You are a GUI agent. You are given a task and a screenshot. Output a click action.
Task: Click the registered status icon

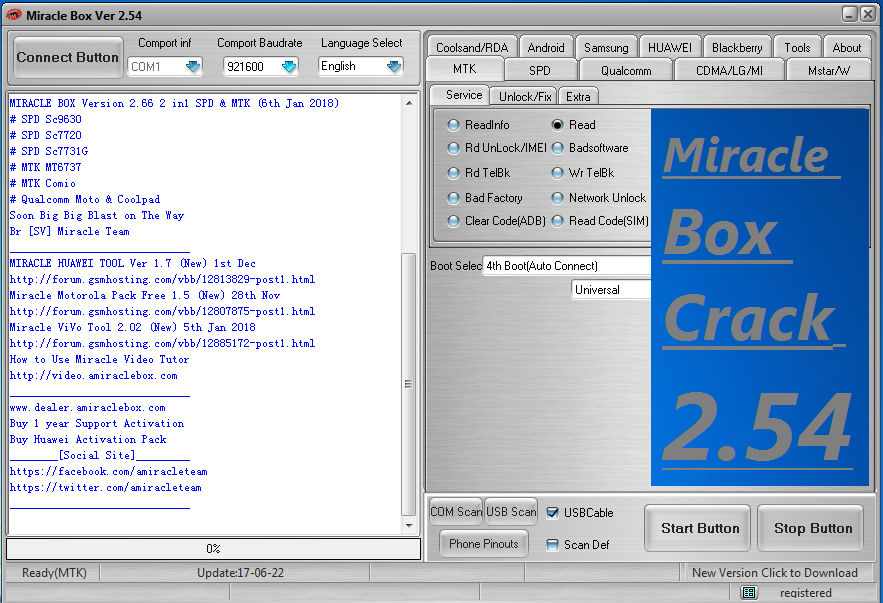tap(748, 592)
